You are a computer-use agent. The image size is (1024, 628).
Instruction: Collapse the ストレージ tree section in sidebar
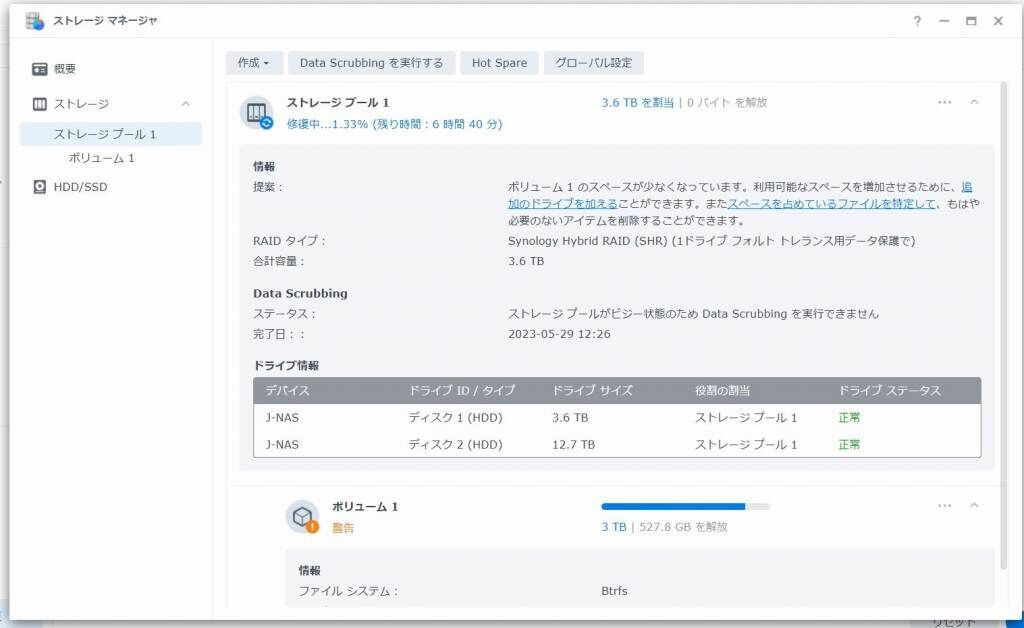click(186, 104)
